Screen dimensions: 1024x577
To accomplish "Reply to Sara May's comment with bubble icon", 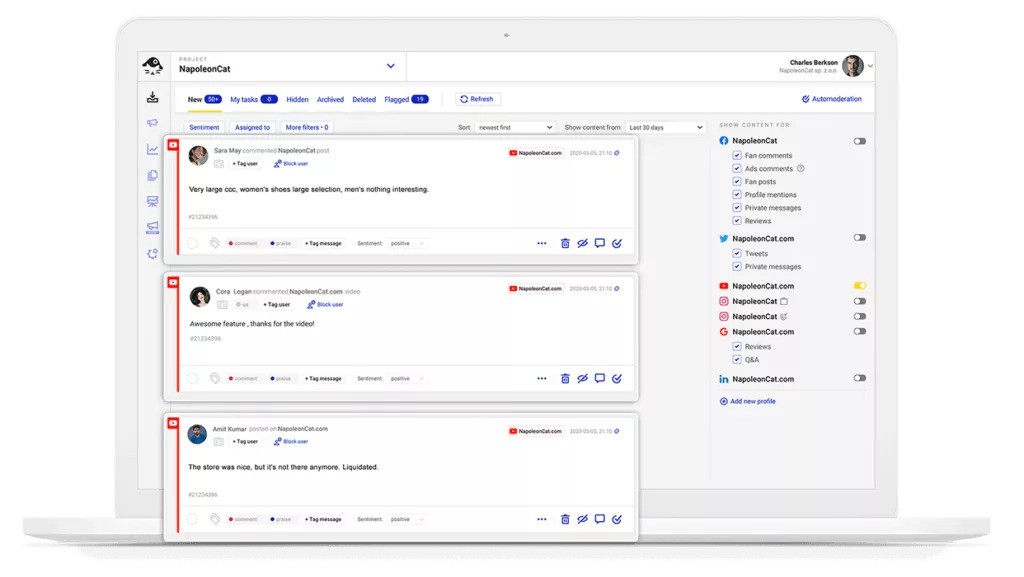I will [x=600, y=243].
